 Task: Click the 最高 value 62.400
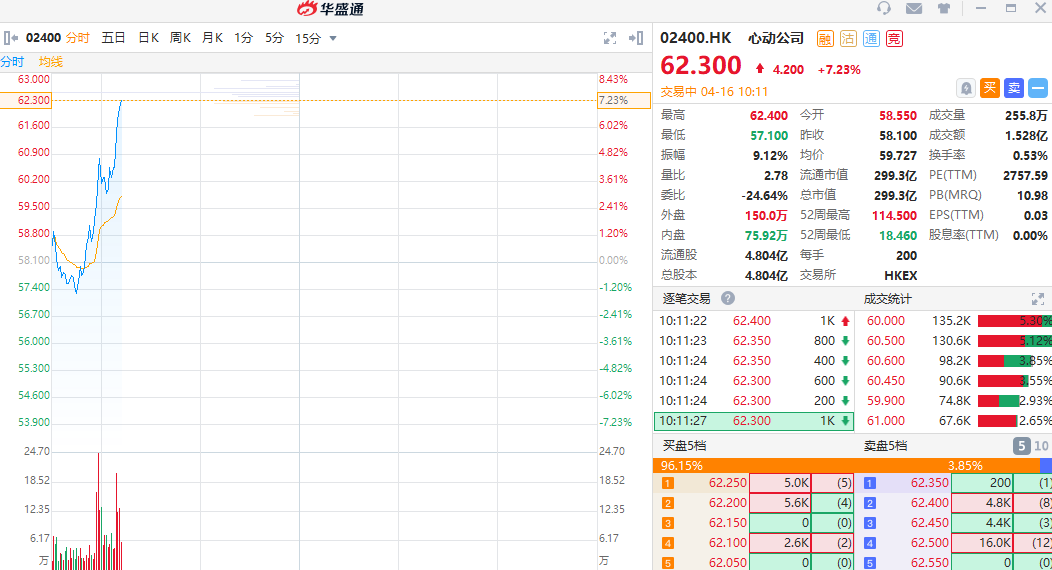coord(769,115)
